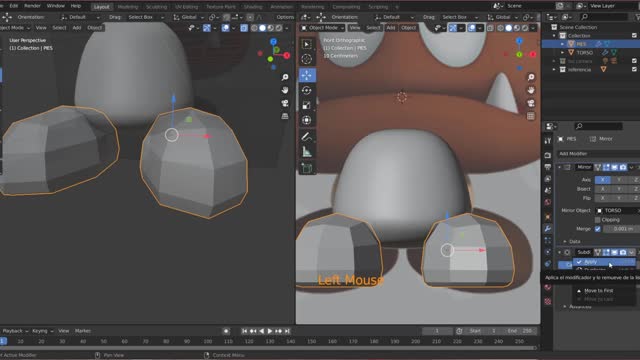Toggle Mirror modifier show in render camera icon
This screenshot has height=360, width=640.
[623, 167]
